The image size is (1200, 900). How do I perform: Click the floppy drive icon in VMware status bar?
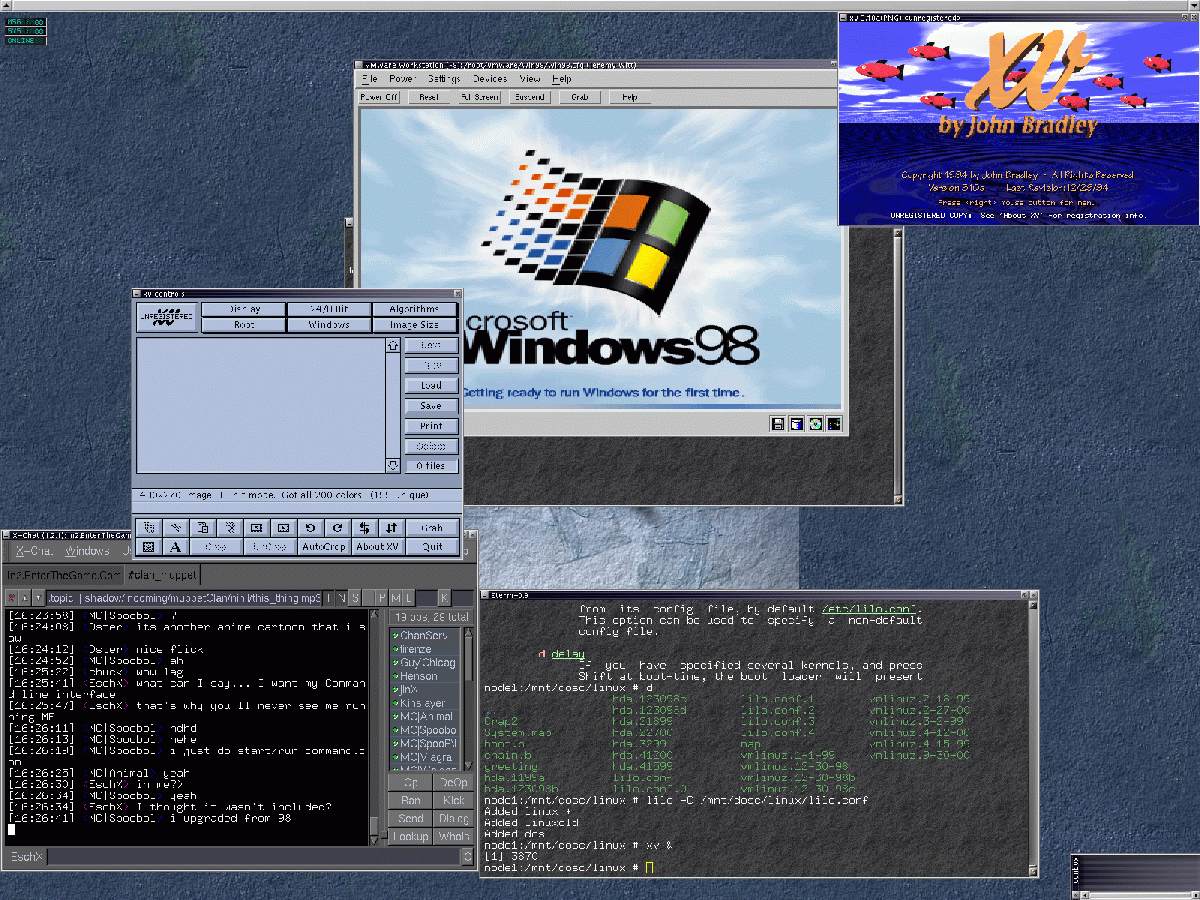(778, 424)
